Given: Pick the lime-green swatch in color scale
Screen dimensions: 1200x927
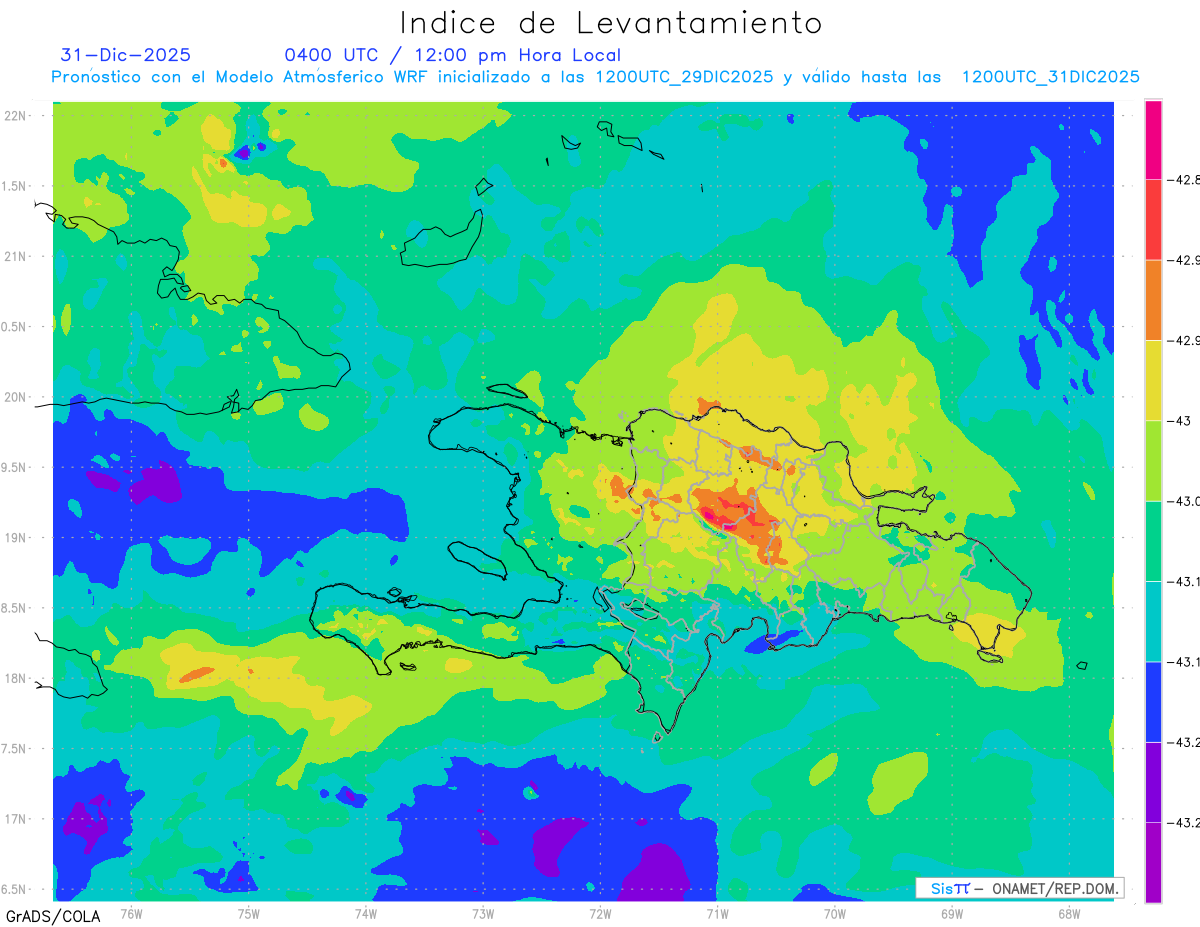Looking at the screenshot, I should coord(1154,461).
